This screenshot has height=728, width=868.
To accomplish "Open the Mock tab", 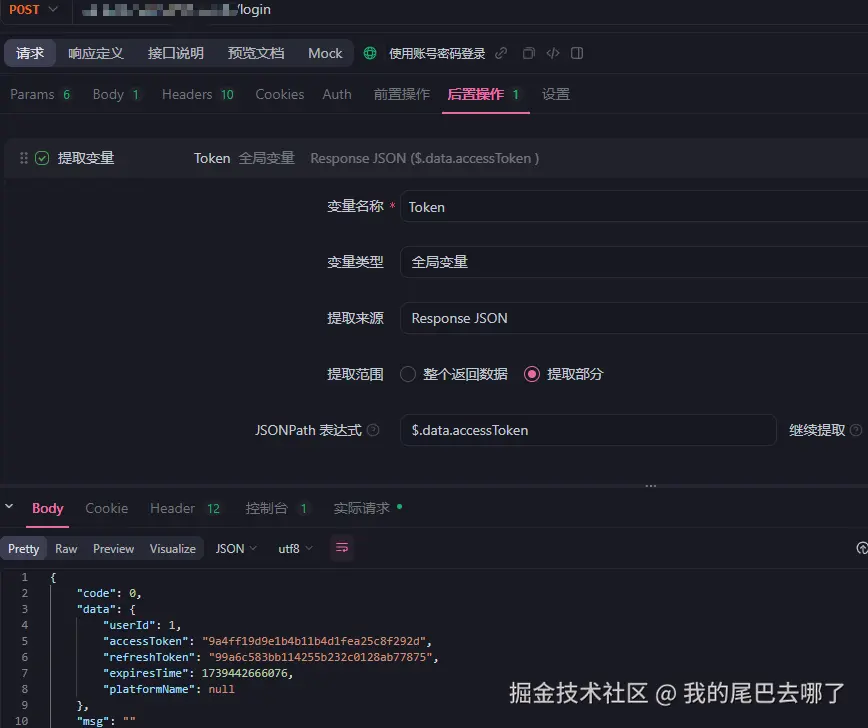I will coord(325,53).
